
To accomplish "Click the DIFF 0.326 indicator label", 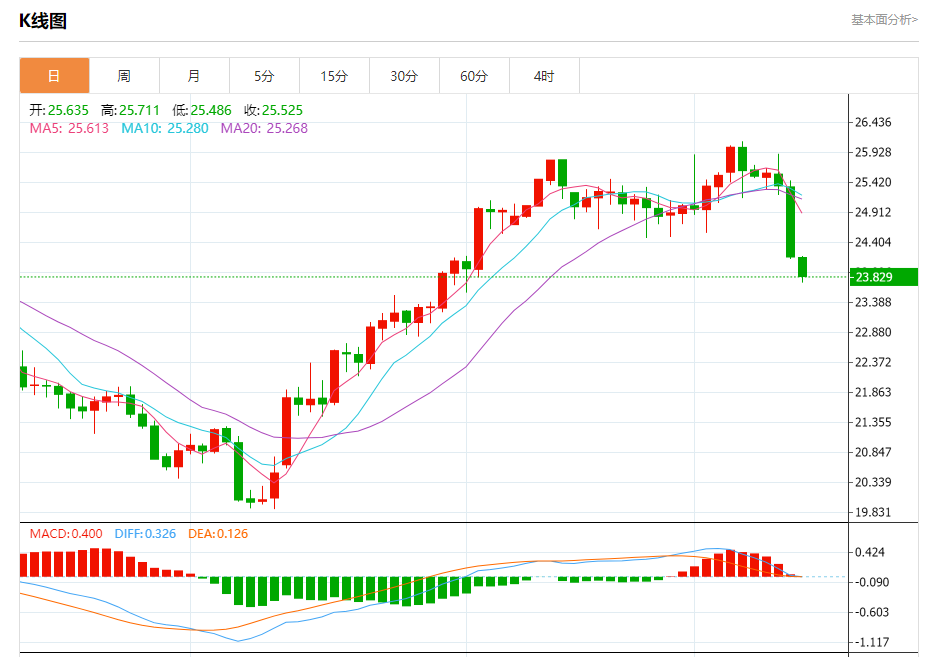I will point(145,534).
